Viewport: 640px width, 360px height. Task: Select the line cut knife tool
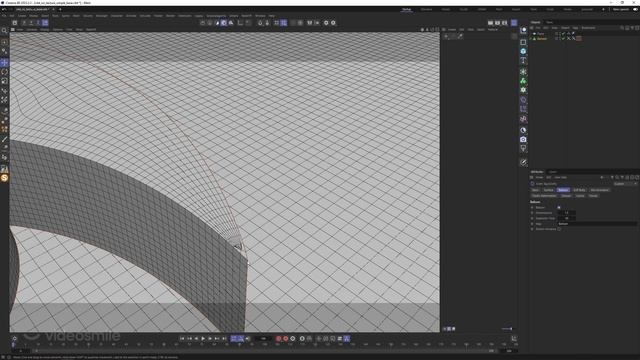(x=4, y=140)
